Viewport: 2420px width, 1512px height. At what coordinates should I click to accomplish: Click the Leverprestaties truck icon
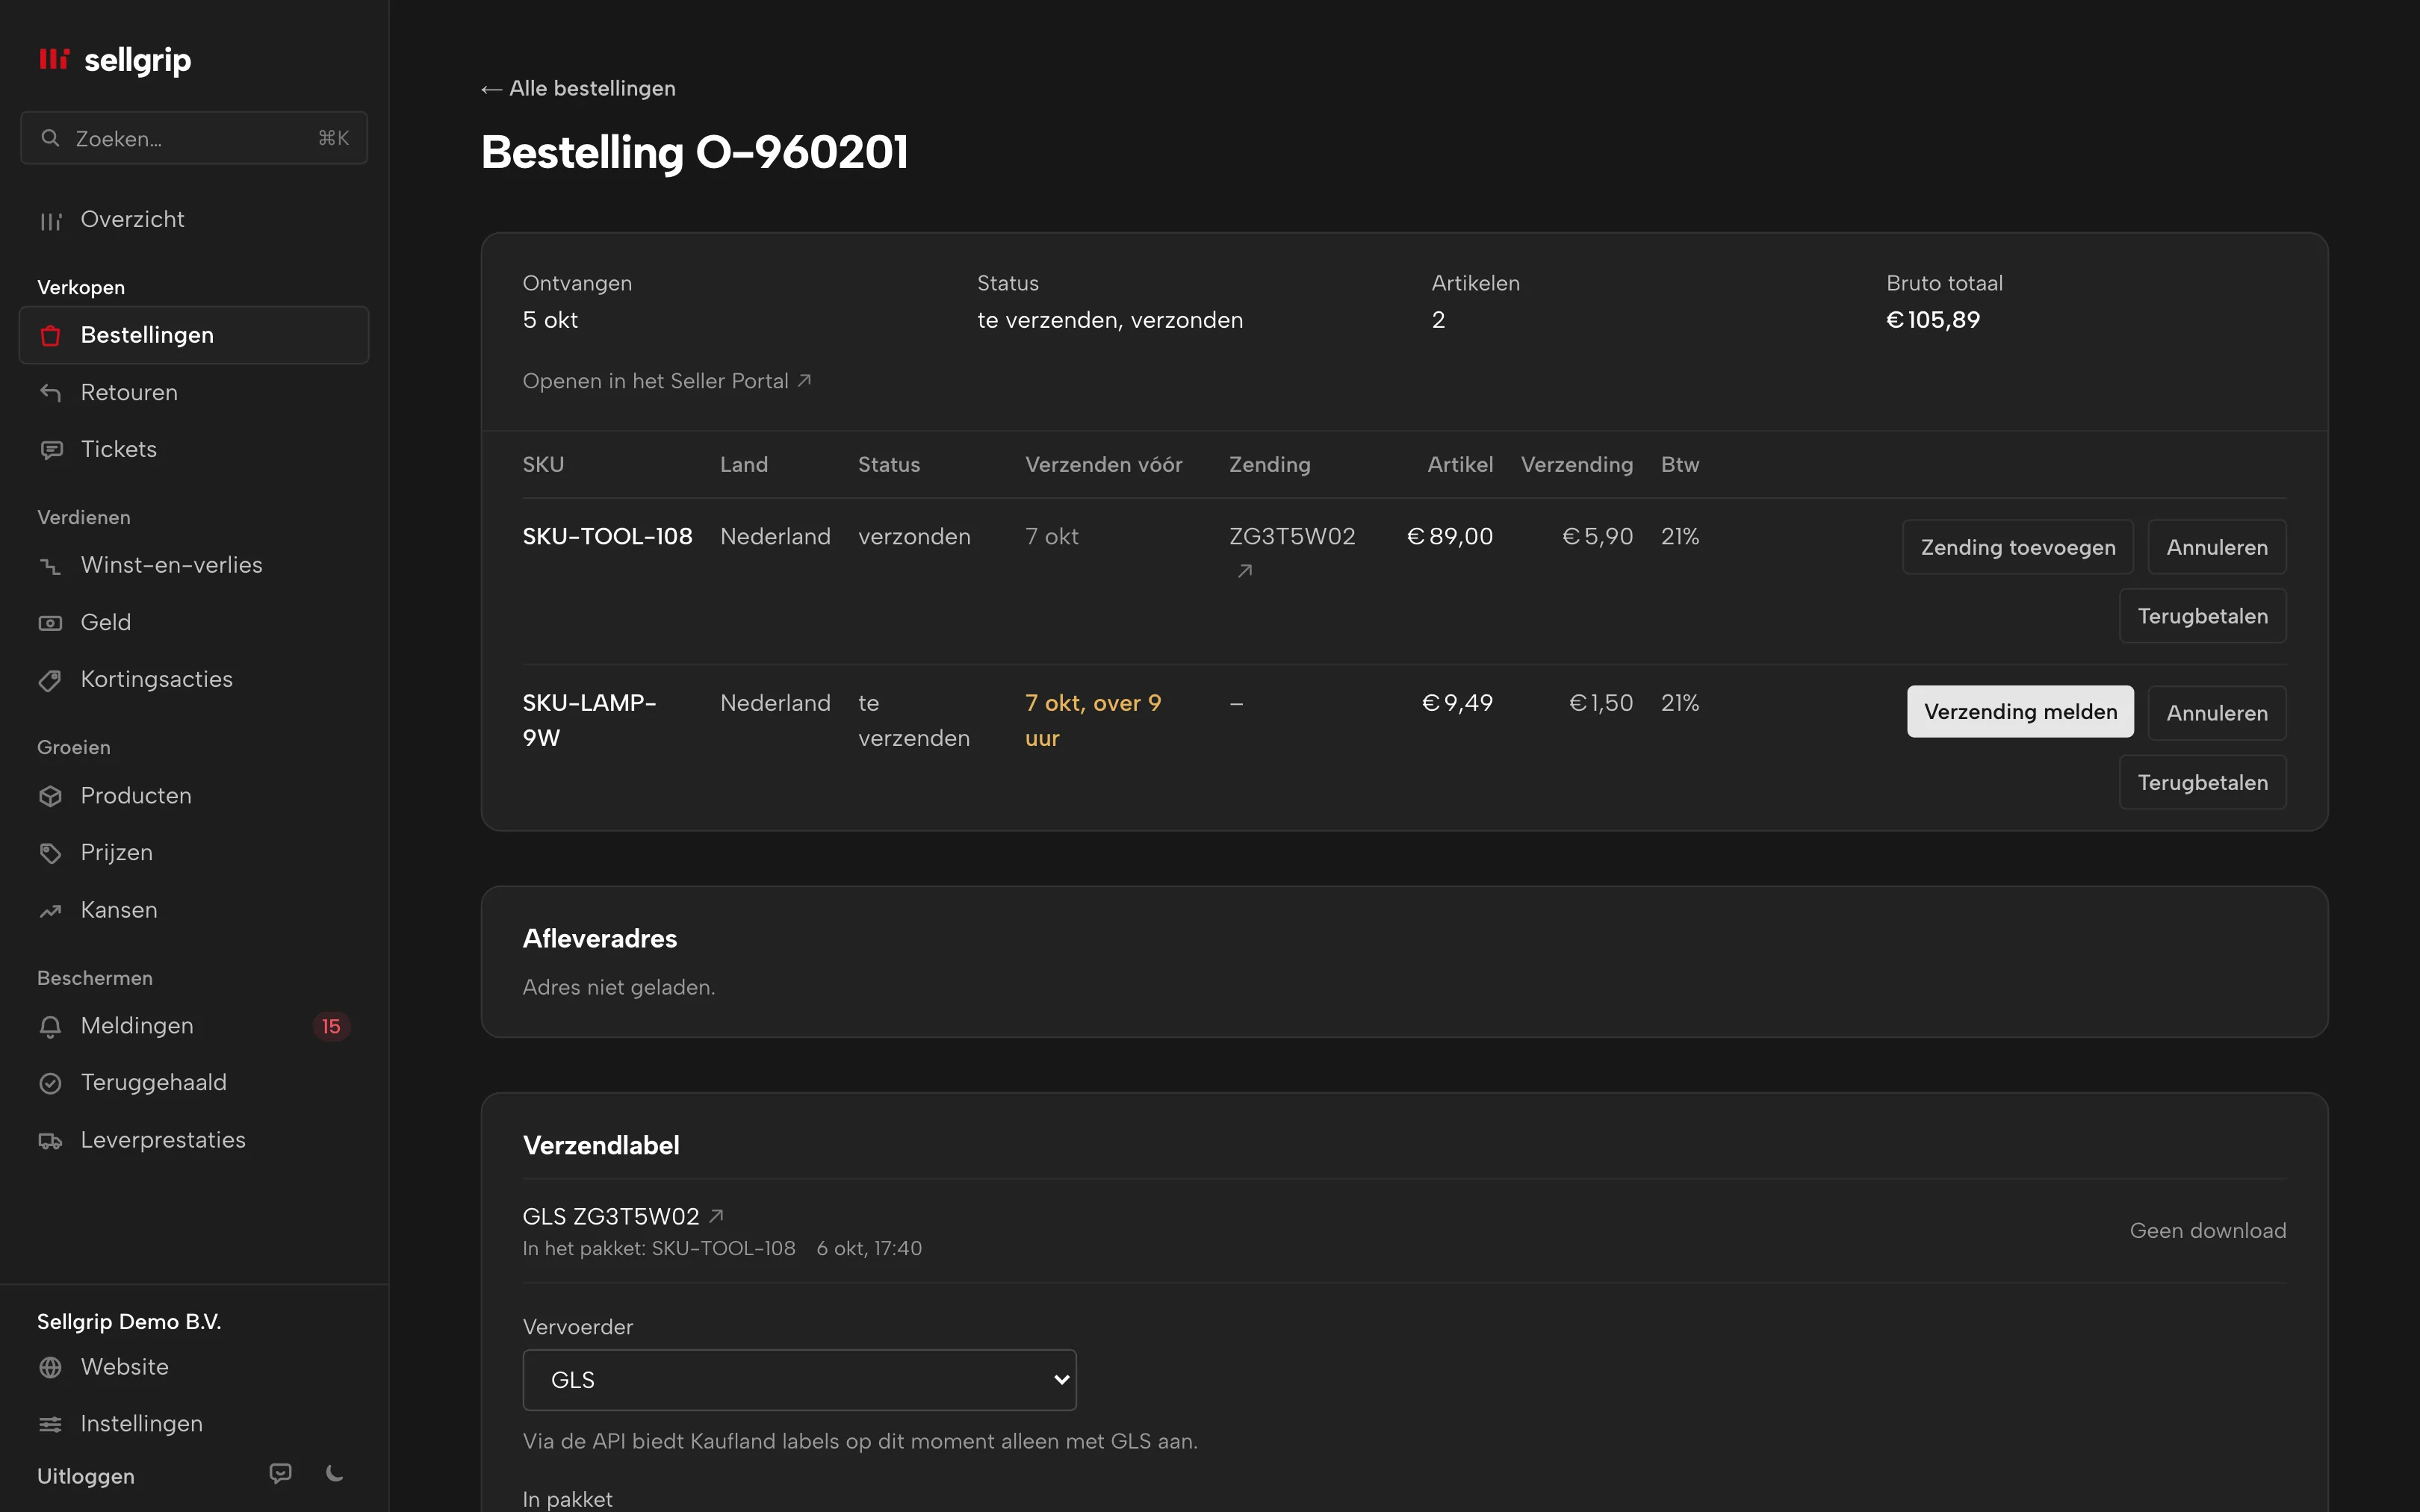[51, 1141]
